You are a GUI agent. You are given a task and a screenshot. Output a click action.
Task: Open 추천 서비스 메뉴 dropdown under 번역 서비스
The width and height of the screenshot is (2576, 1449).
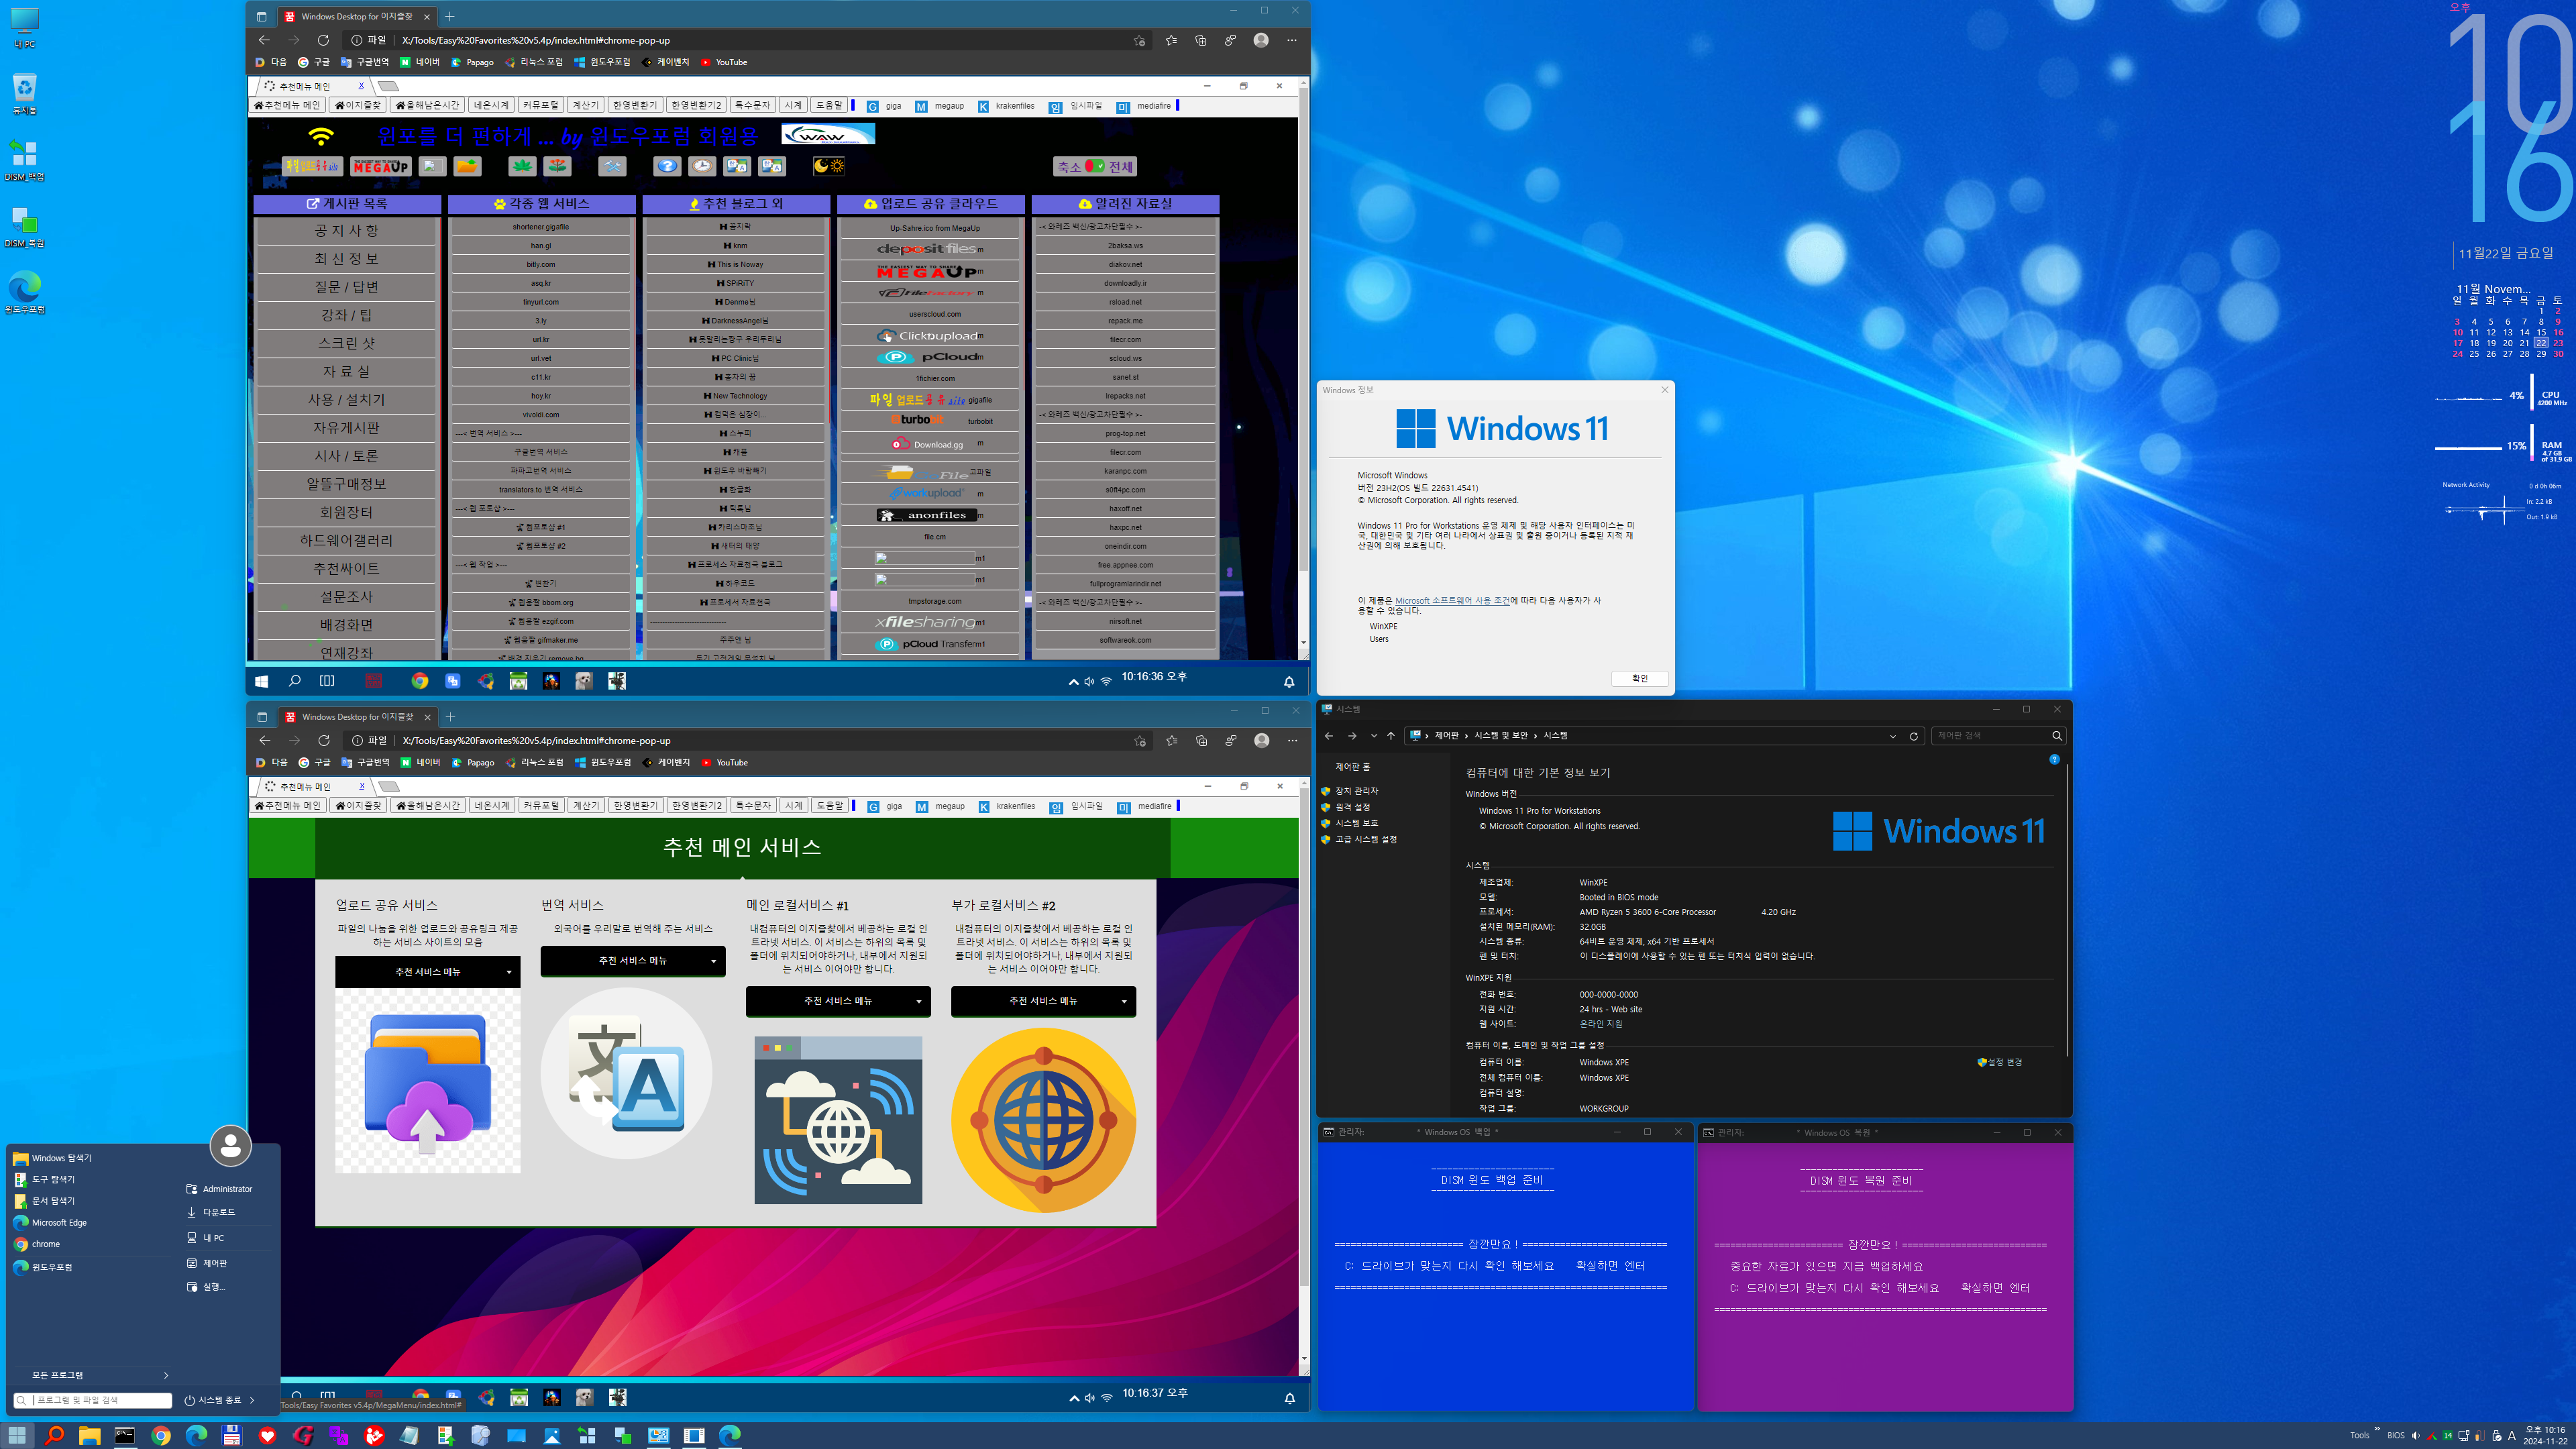click(633, 961)
